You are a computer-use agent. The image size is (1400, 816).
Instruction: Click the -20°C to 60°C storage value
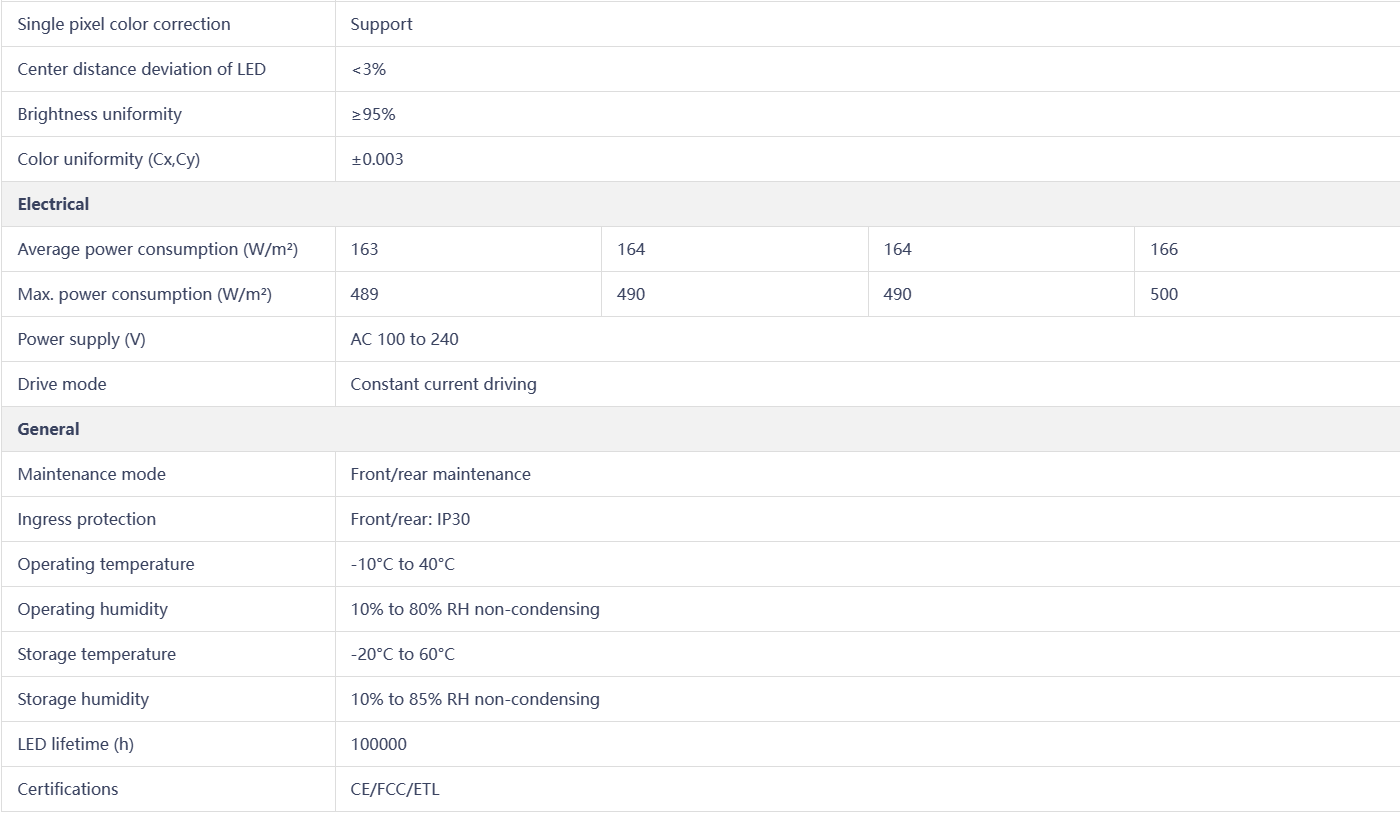coord(403,654)
